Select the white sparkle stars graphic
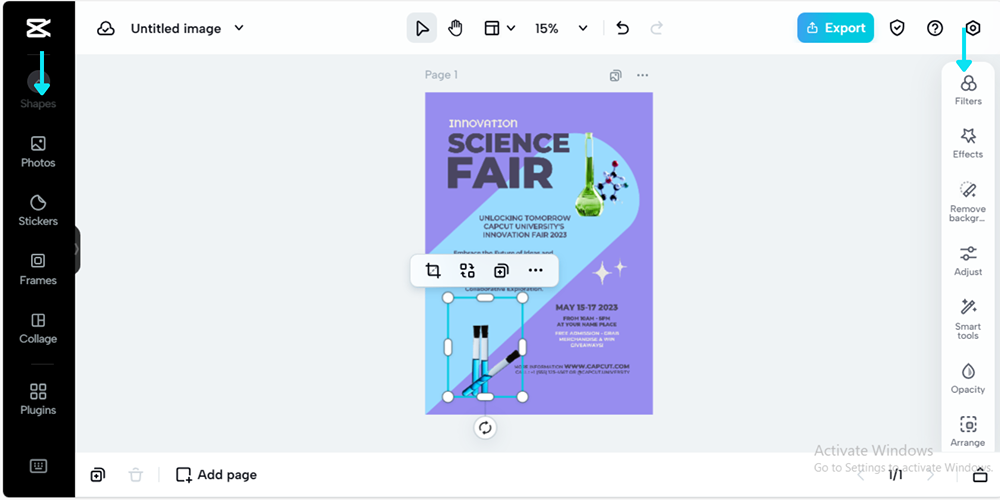 609,272
